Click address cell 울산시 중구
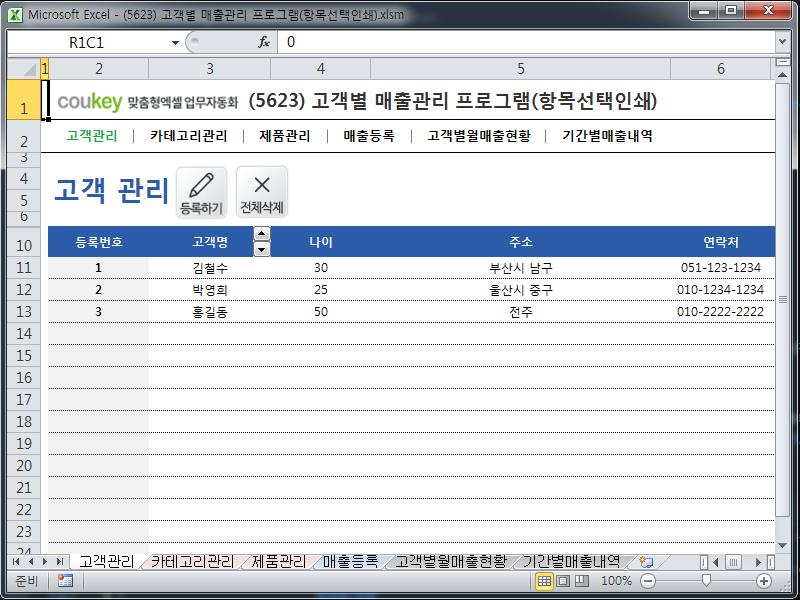The image size is (800, 600). pyautogui.click(x=520, y=290)
